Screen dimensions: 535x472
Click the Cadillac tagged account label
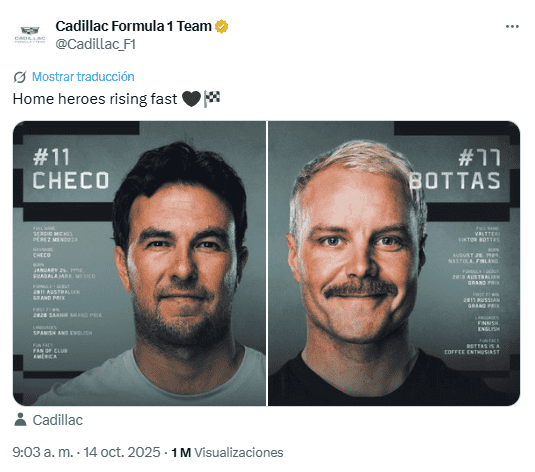[57, 420]
